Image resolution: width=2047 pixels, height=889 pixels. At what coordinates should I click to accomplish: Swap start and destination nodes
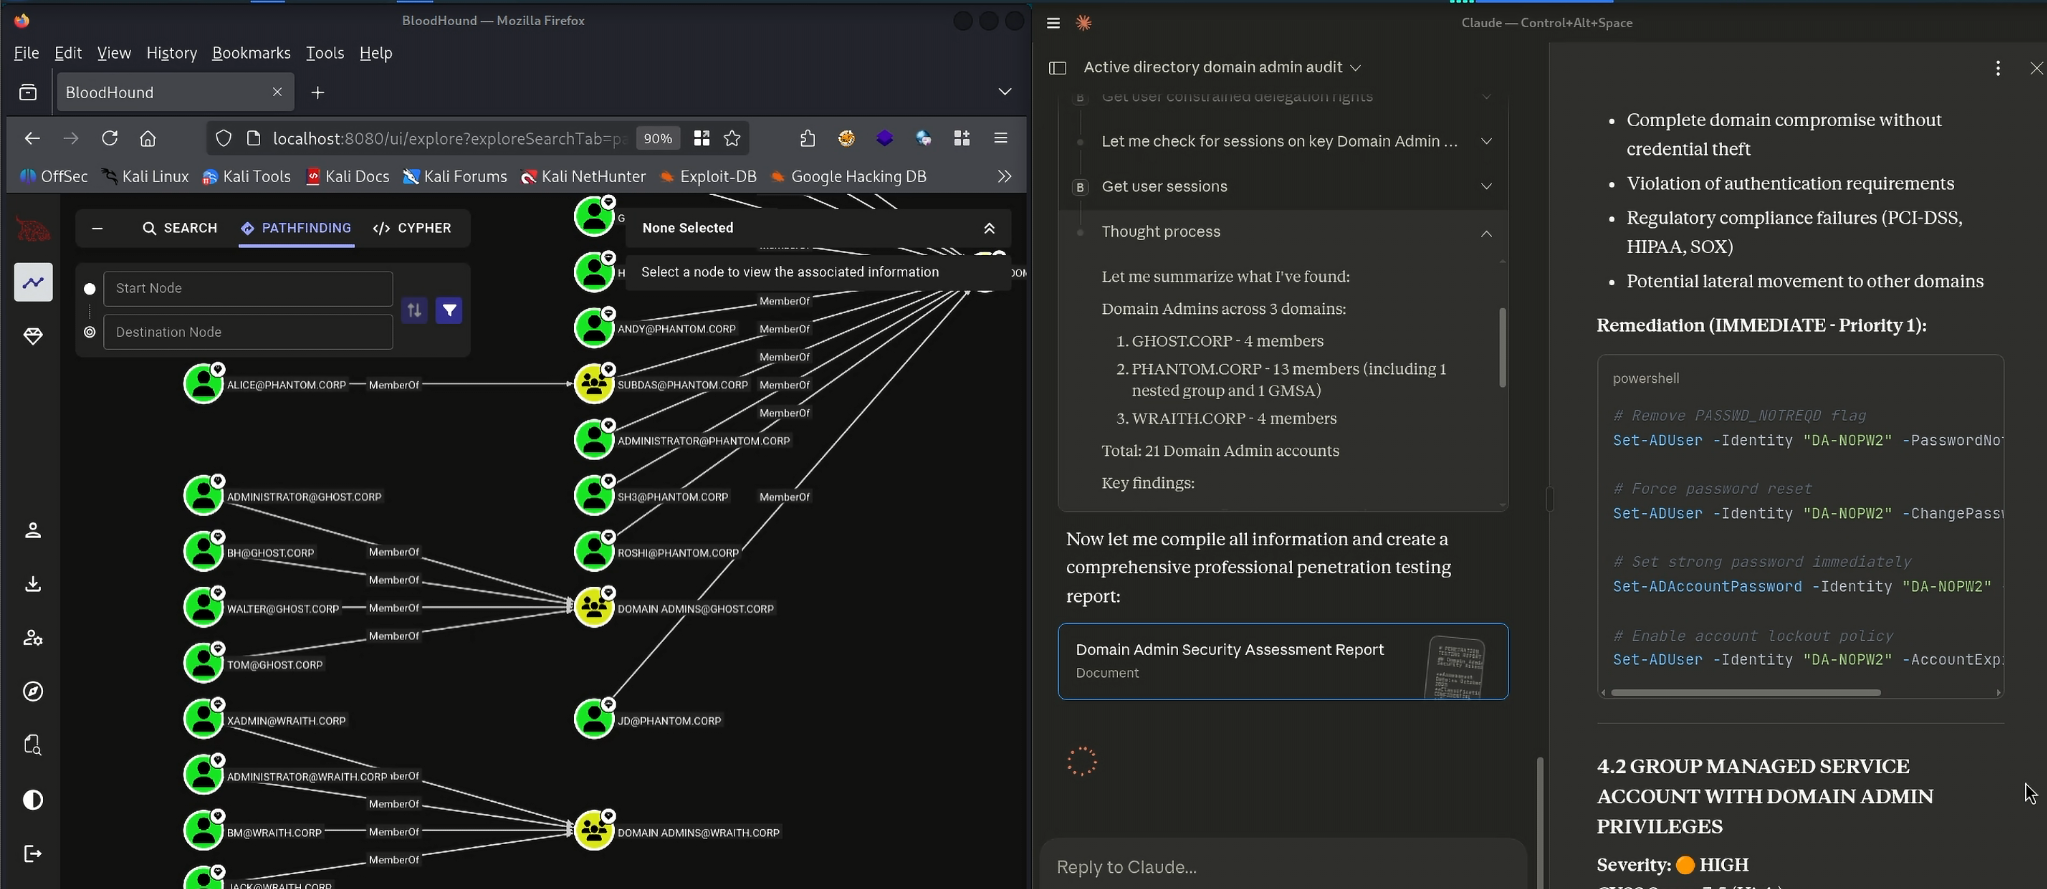(x=414, y=311)
